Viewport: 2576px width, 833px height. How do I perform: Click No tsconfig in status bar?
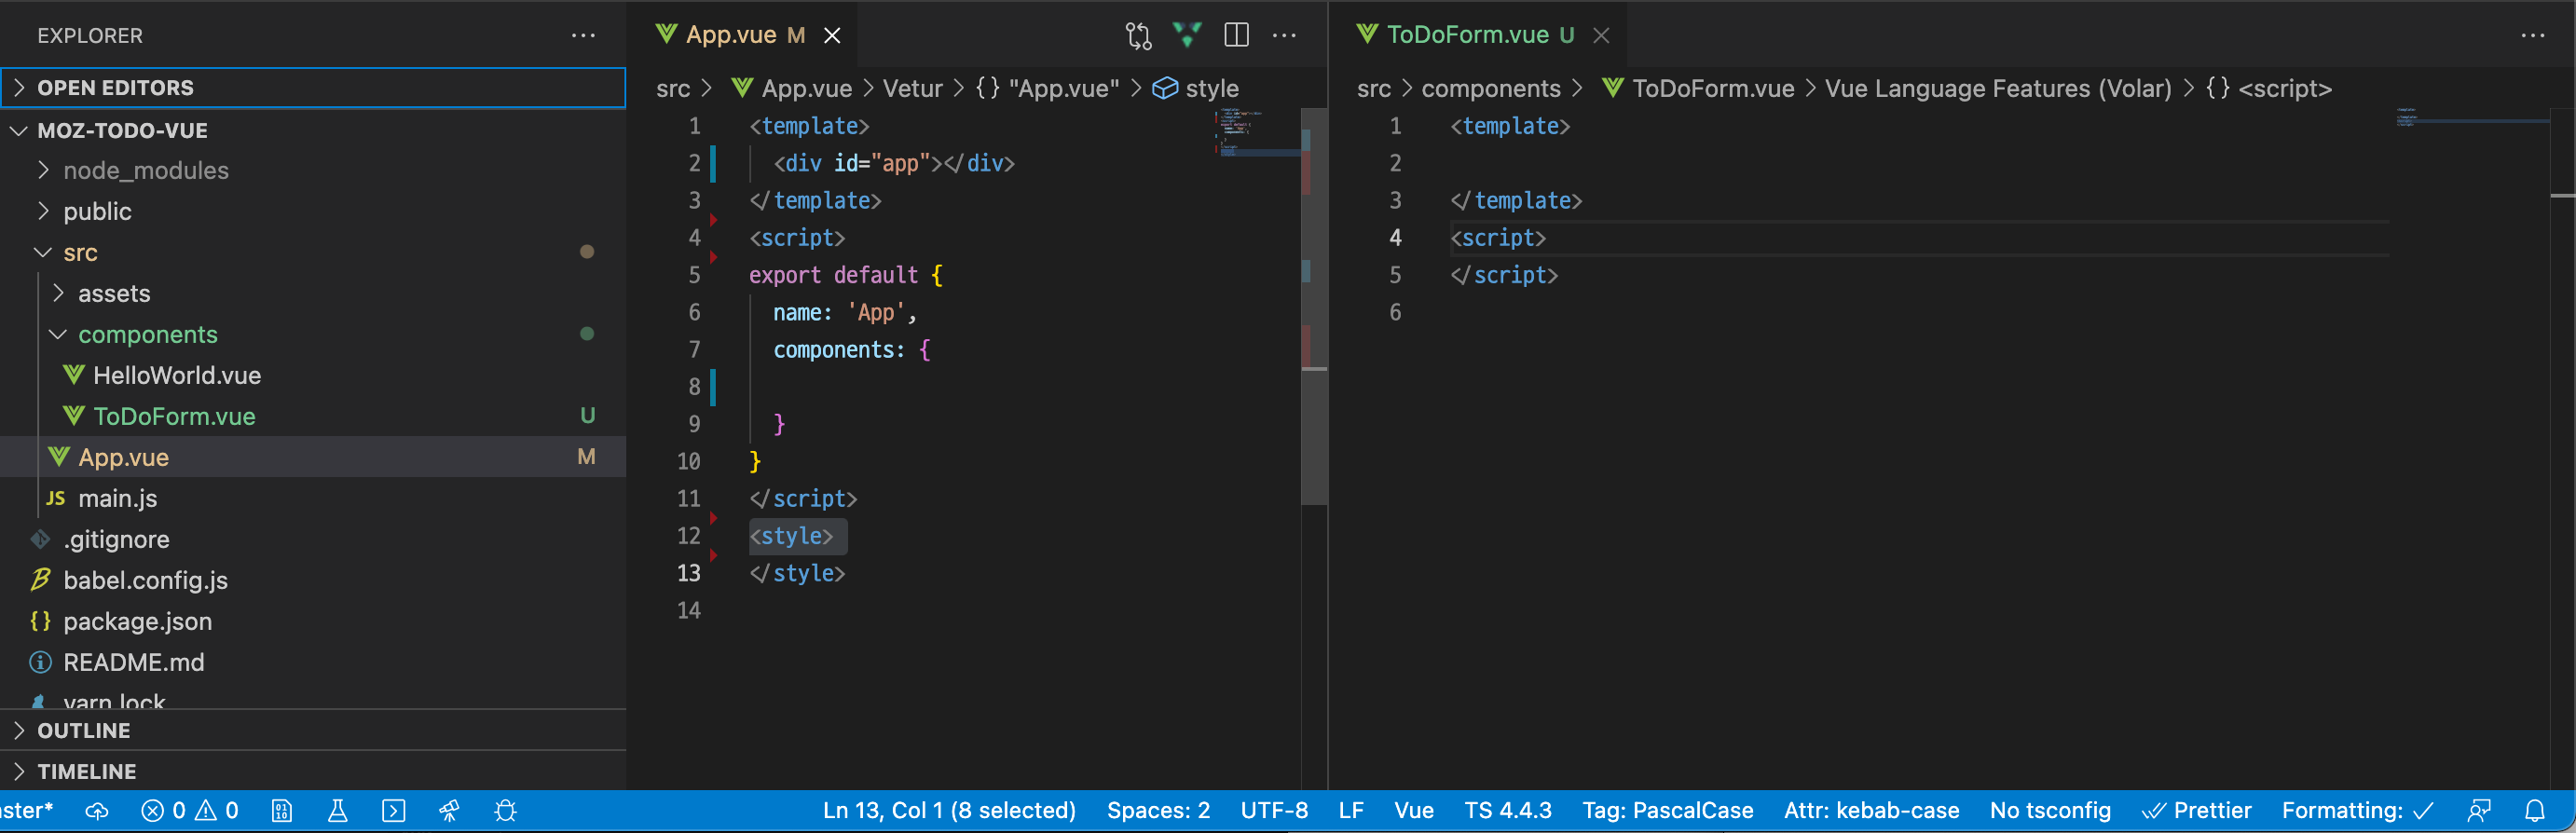(x=2050, y=811)
